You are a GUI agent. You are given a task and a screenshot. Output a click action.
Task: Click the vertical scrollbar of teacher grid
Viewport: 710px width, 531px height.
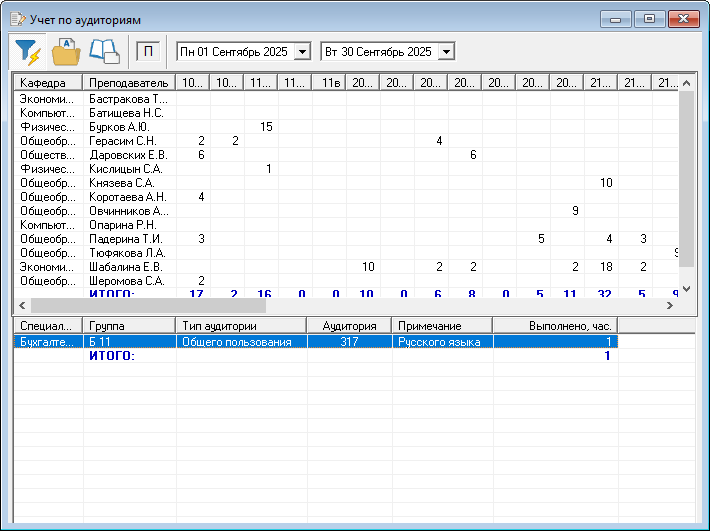coord(686,180)
